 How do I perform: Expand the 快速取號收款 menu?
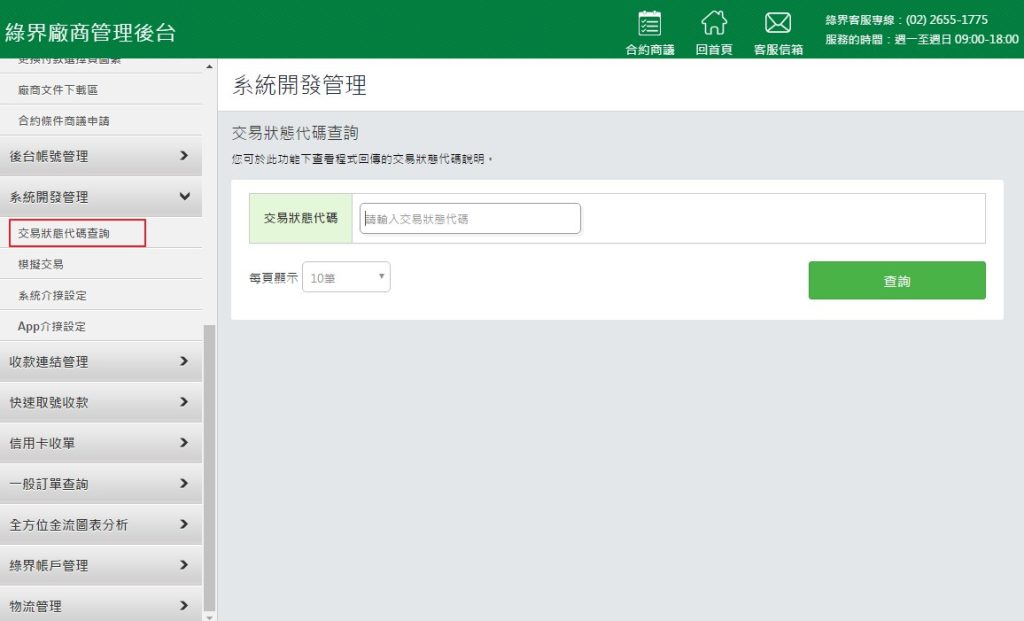click(x=100, y=402)
